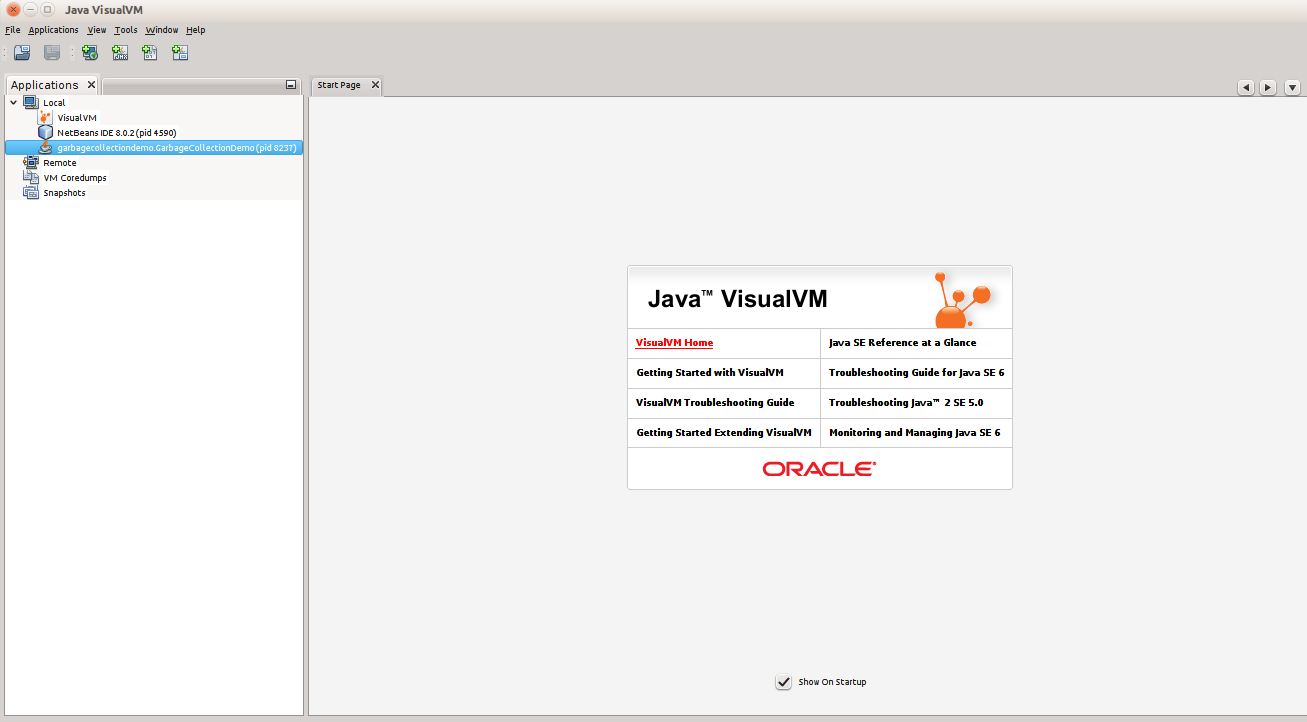Close the Applications panel tab
The height and width of the screenshot is (722, 1307).
(x=91, y=85)
